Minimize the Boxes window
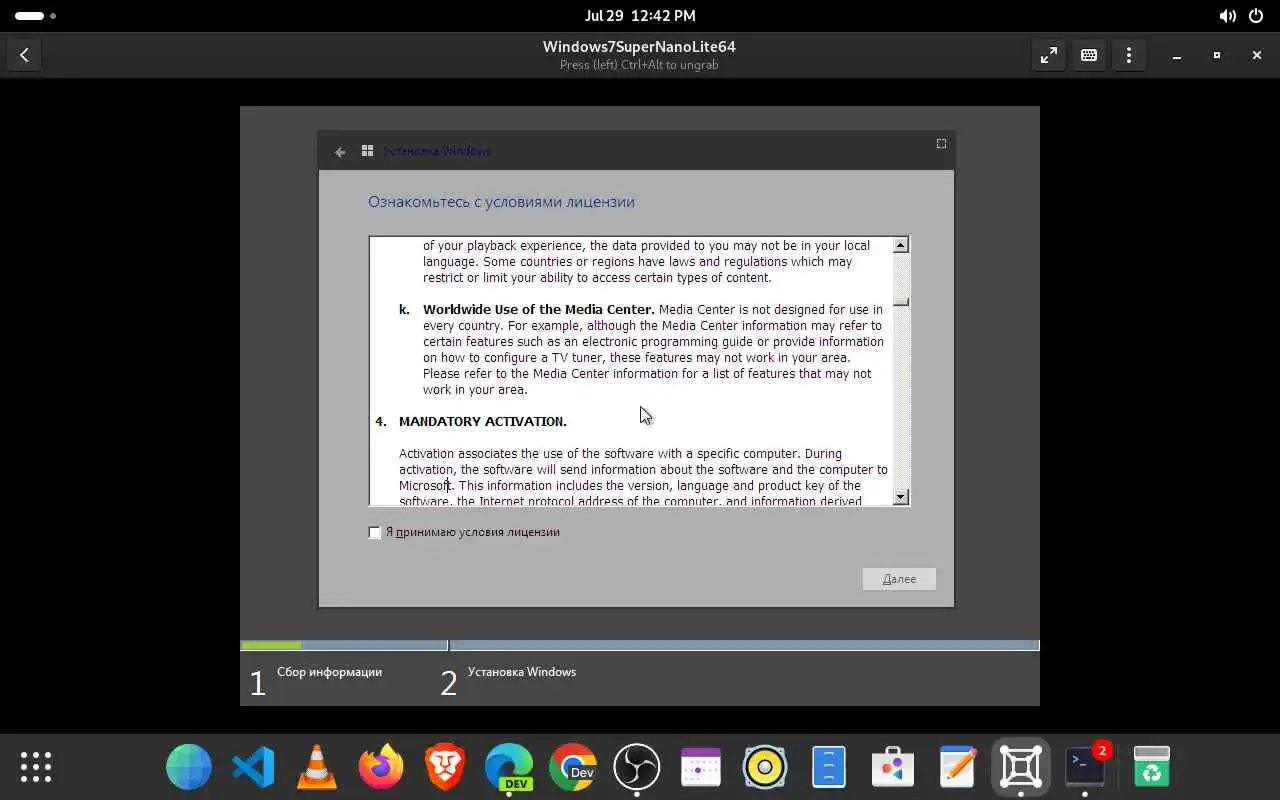The image size is (1280, 800). (x=1177, y=55)
